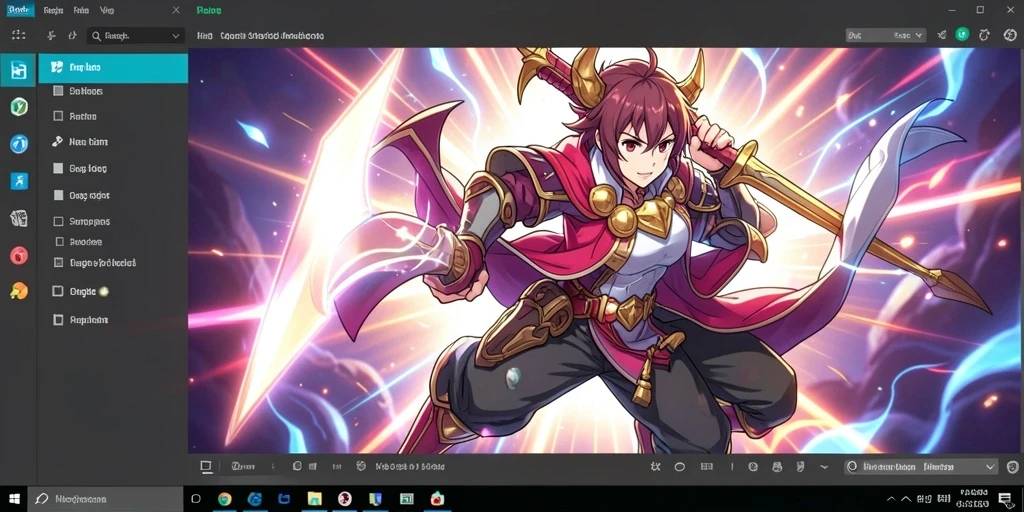Viewport: 1024px width, 512px height.
Task: Open the red round icon in left strip
Action: point(19,255)
